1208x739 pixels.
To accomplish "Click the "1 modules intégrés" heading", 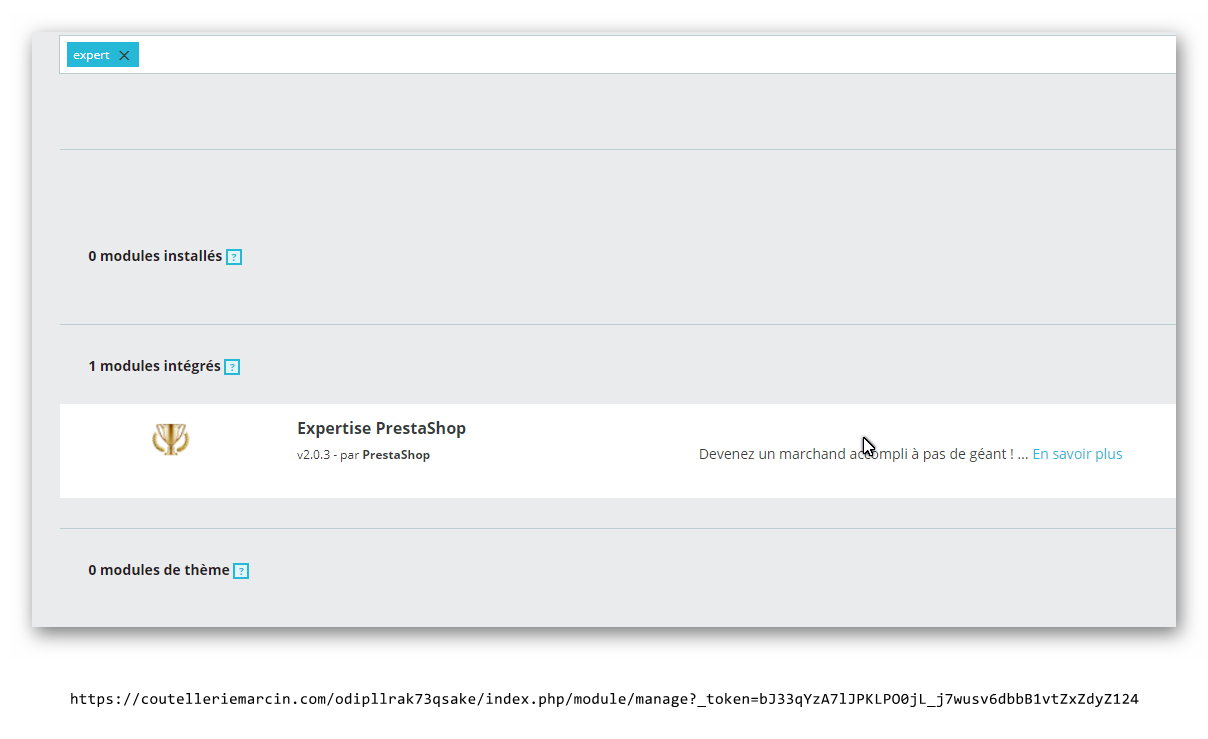I will coord(154,366).
